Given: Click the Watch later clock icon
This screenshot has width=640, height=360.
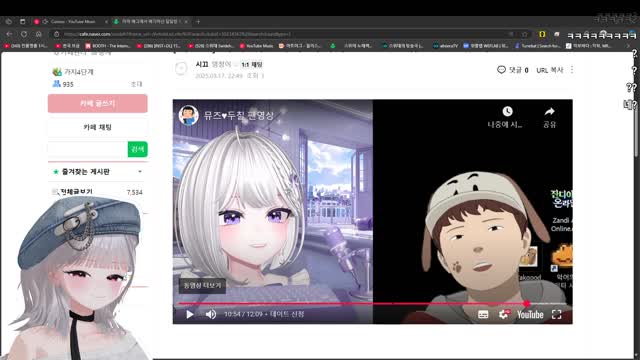Looking at the screenshot, I should [507, 111].
